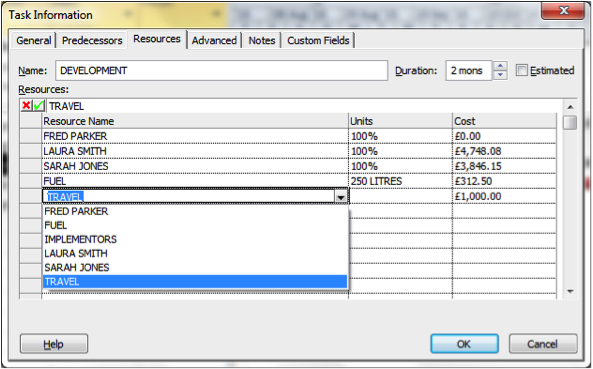Select the FUEL resource row cell
593x369 pixels.
pos(195,181)
